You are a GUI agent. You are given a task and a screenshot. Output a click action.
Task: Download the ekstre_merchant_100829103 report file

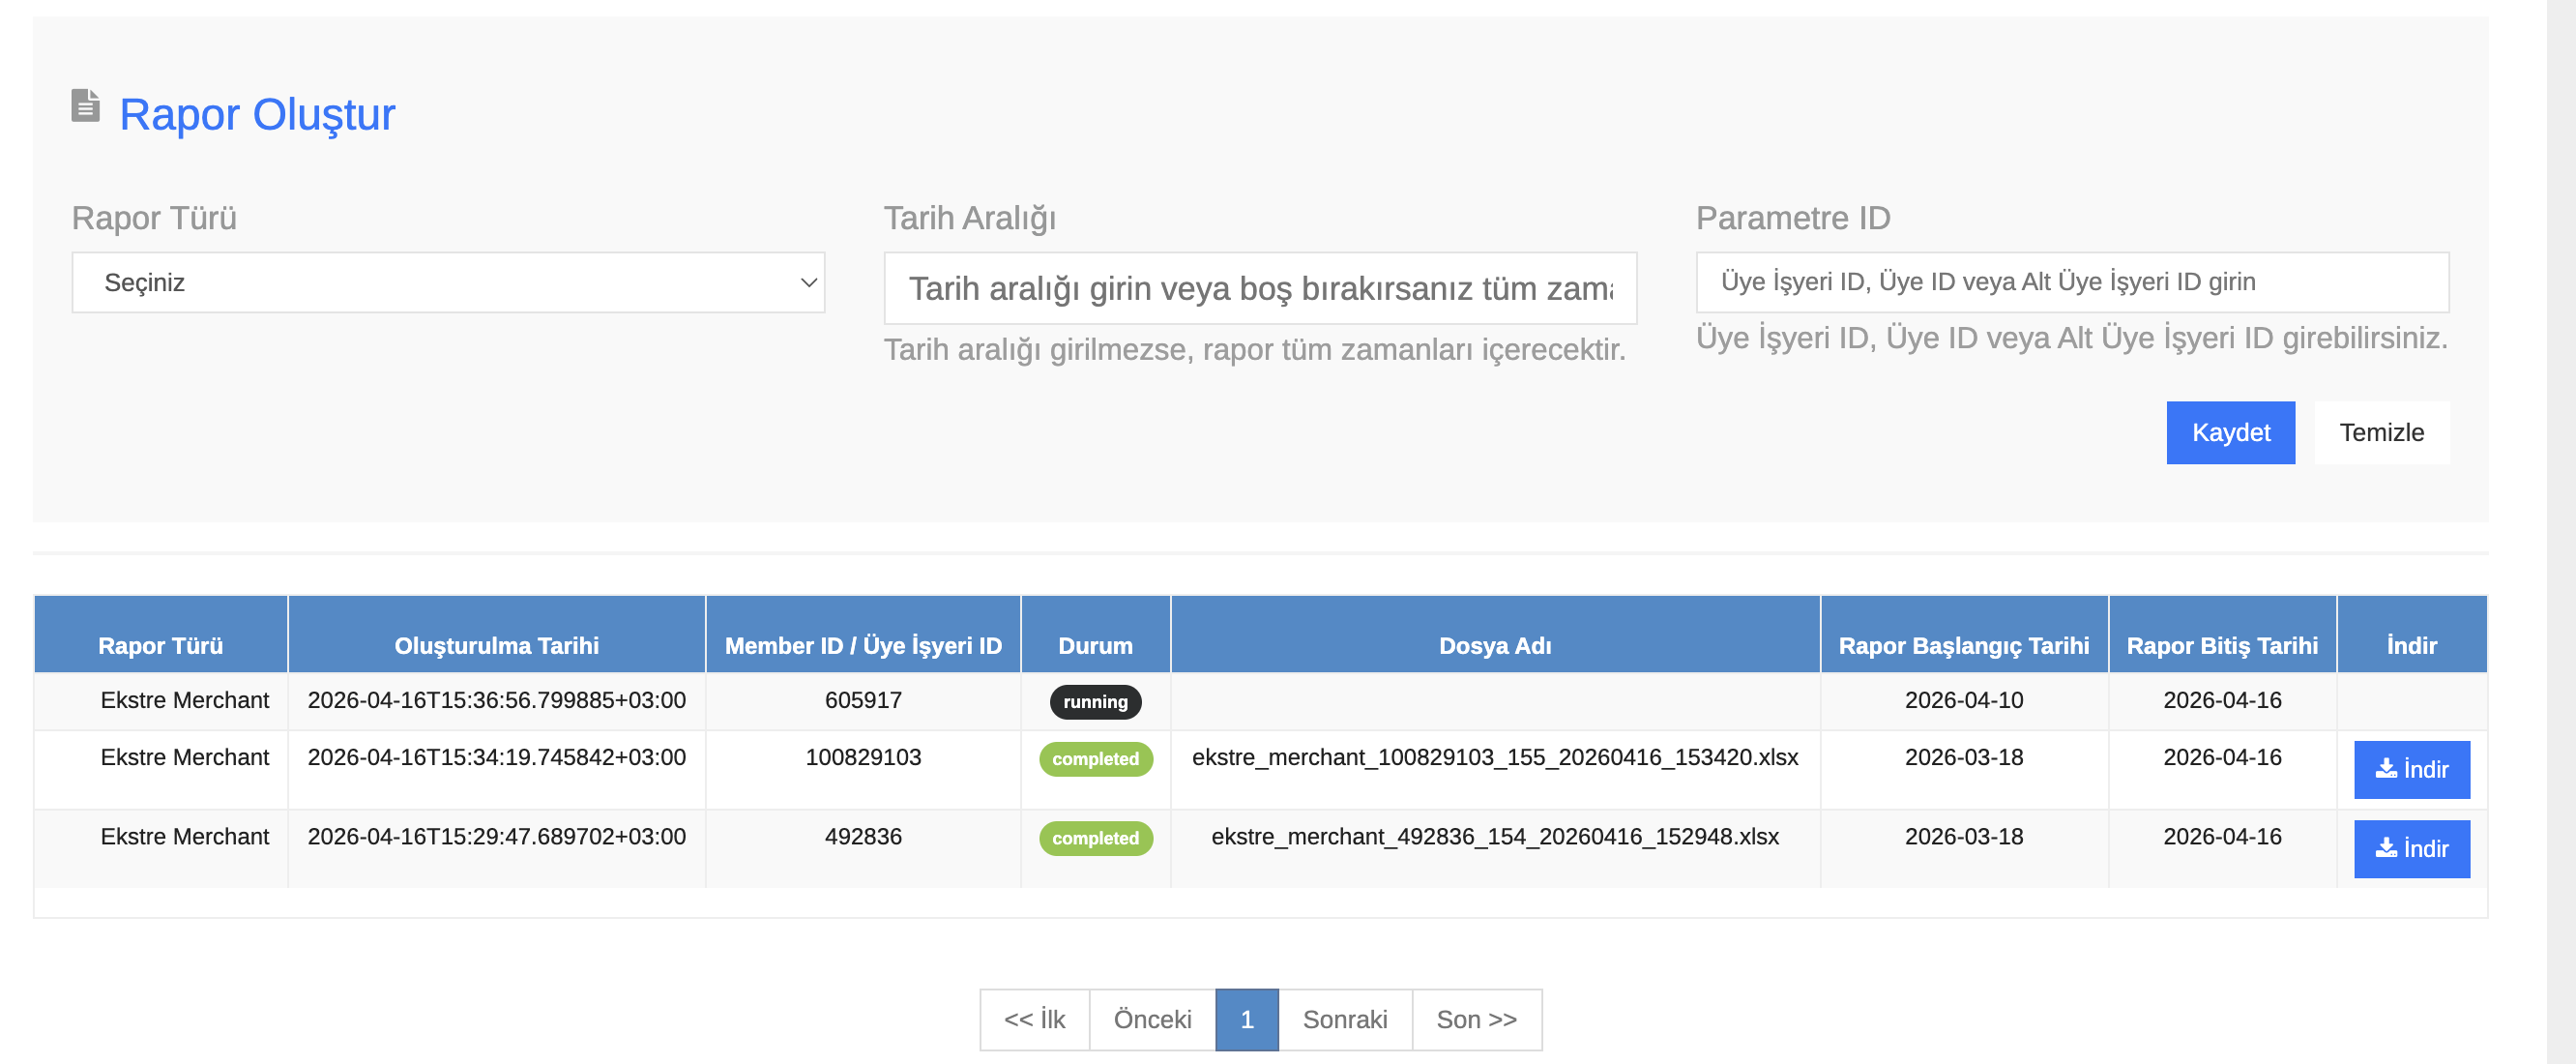pos(2411,769)
